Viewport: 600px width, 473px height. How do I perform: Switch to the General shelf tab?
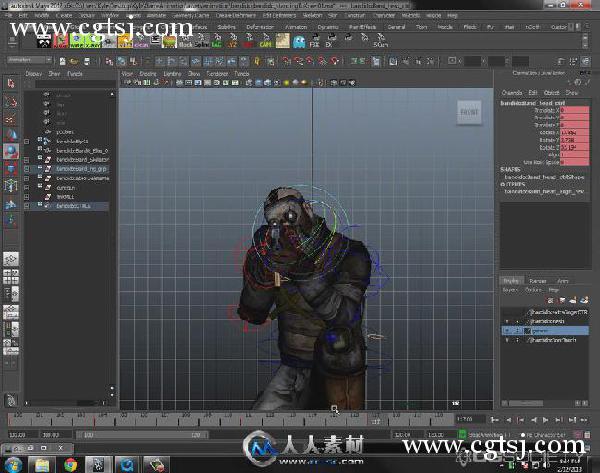click(x=396, y=27)
